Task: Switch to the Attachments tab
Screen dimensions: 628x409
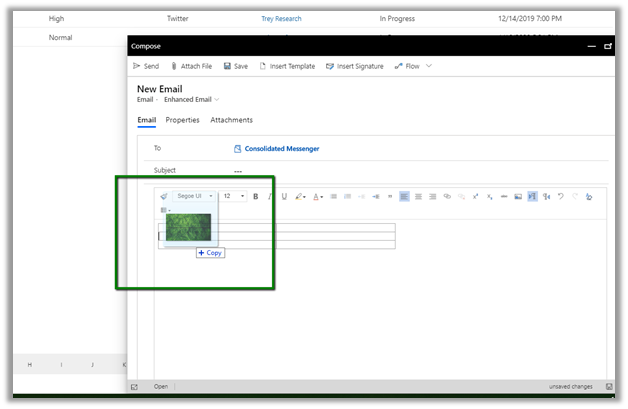Action: 231,120
